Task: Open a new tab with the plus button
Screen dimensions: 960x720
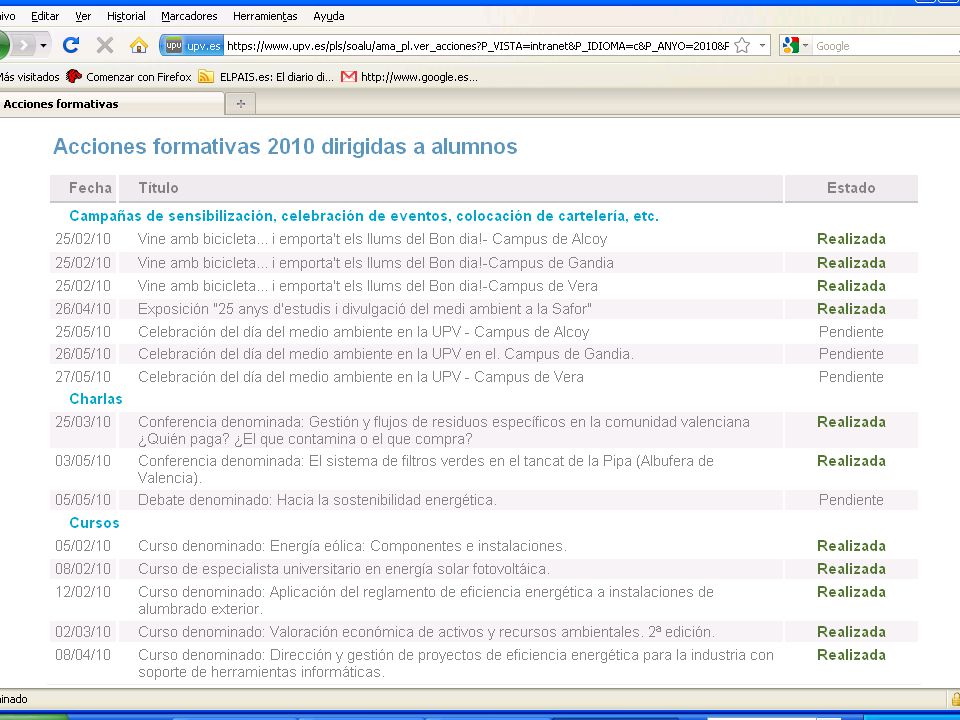Action: pyautogui.click(x=241, y=104)
